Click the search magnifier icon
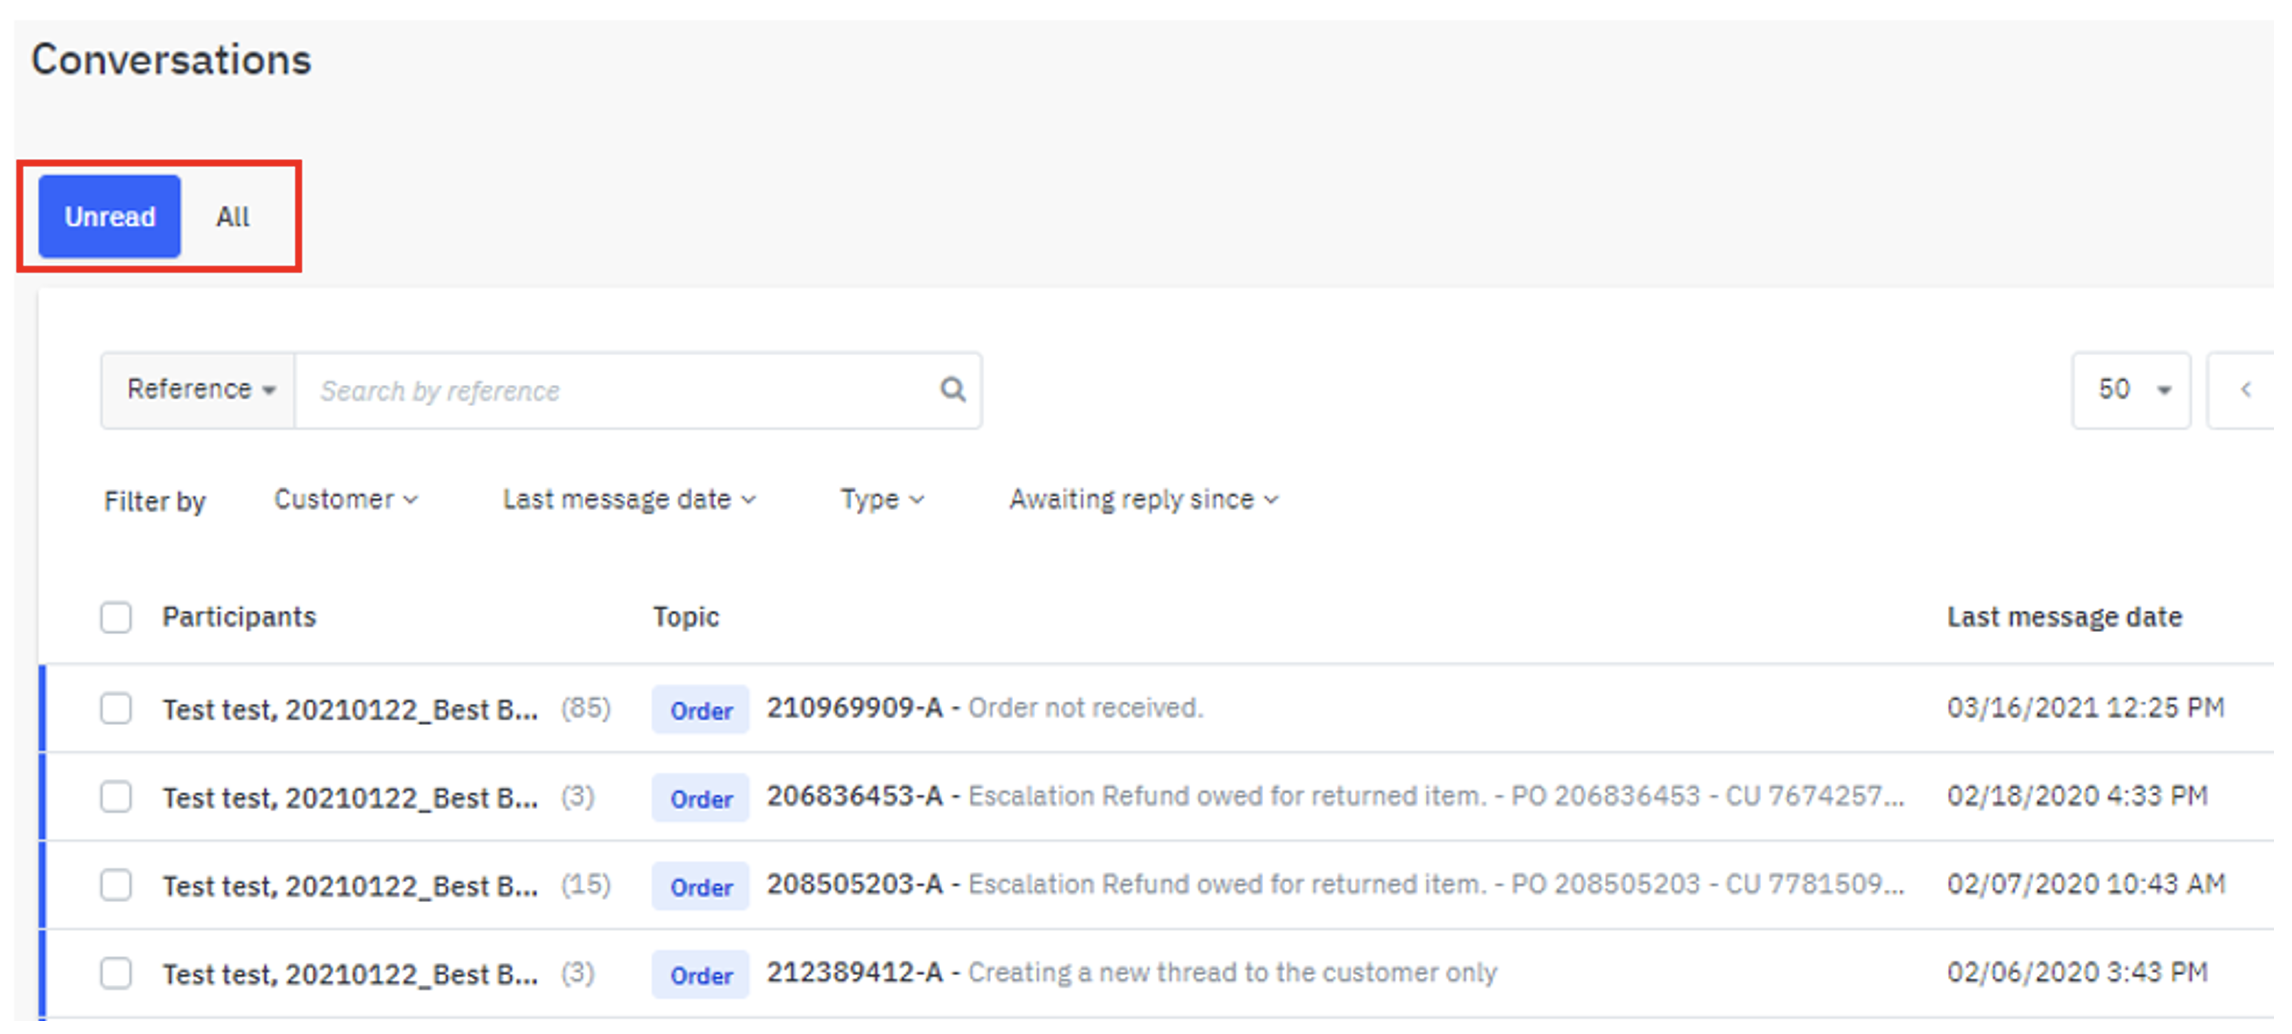Screen dimensions: 2292x1034 click(x=952, y=389)
